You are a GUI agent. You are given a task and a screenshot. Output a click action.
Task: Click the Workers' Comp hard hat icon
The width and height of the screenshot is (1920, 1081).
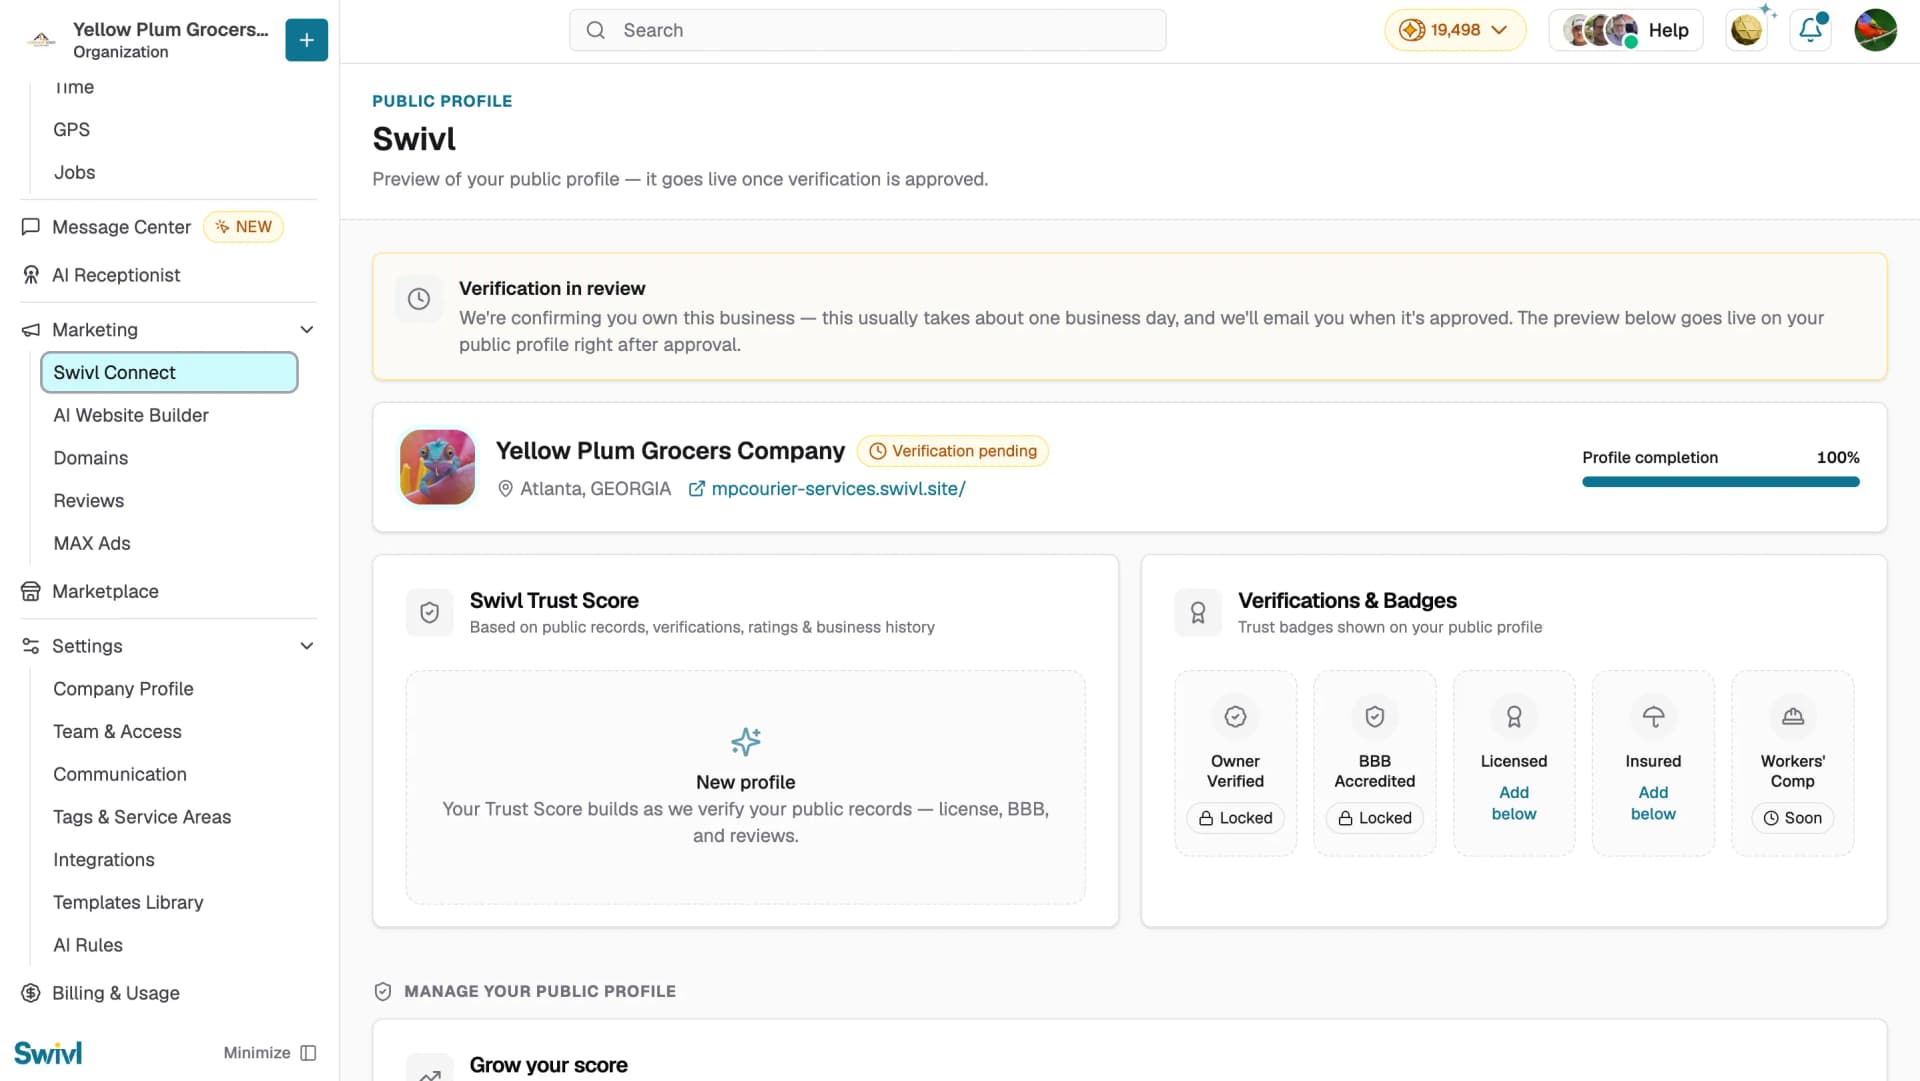pyautogui.click(x=1793, y=717)
